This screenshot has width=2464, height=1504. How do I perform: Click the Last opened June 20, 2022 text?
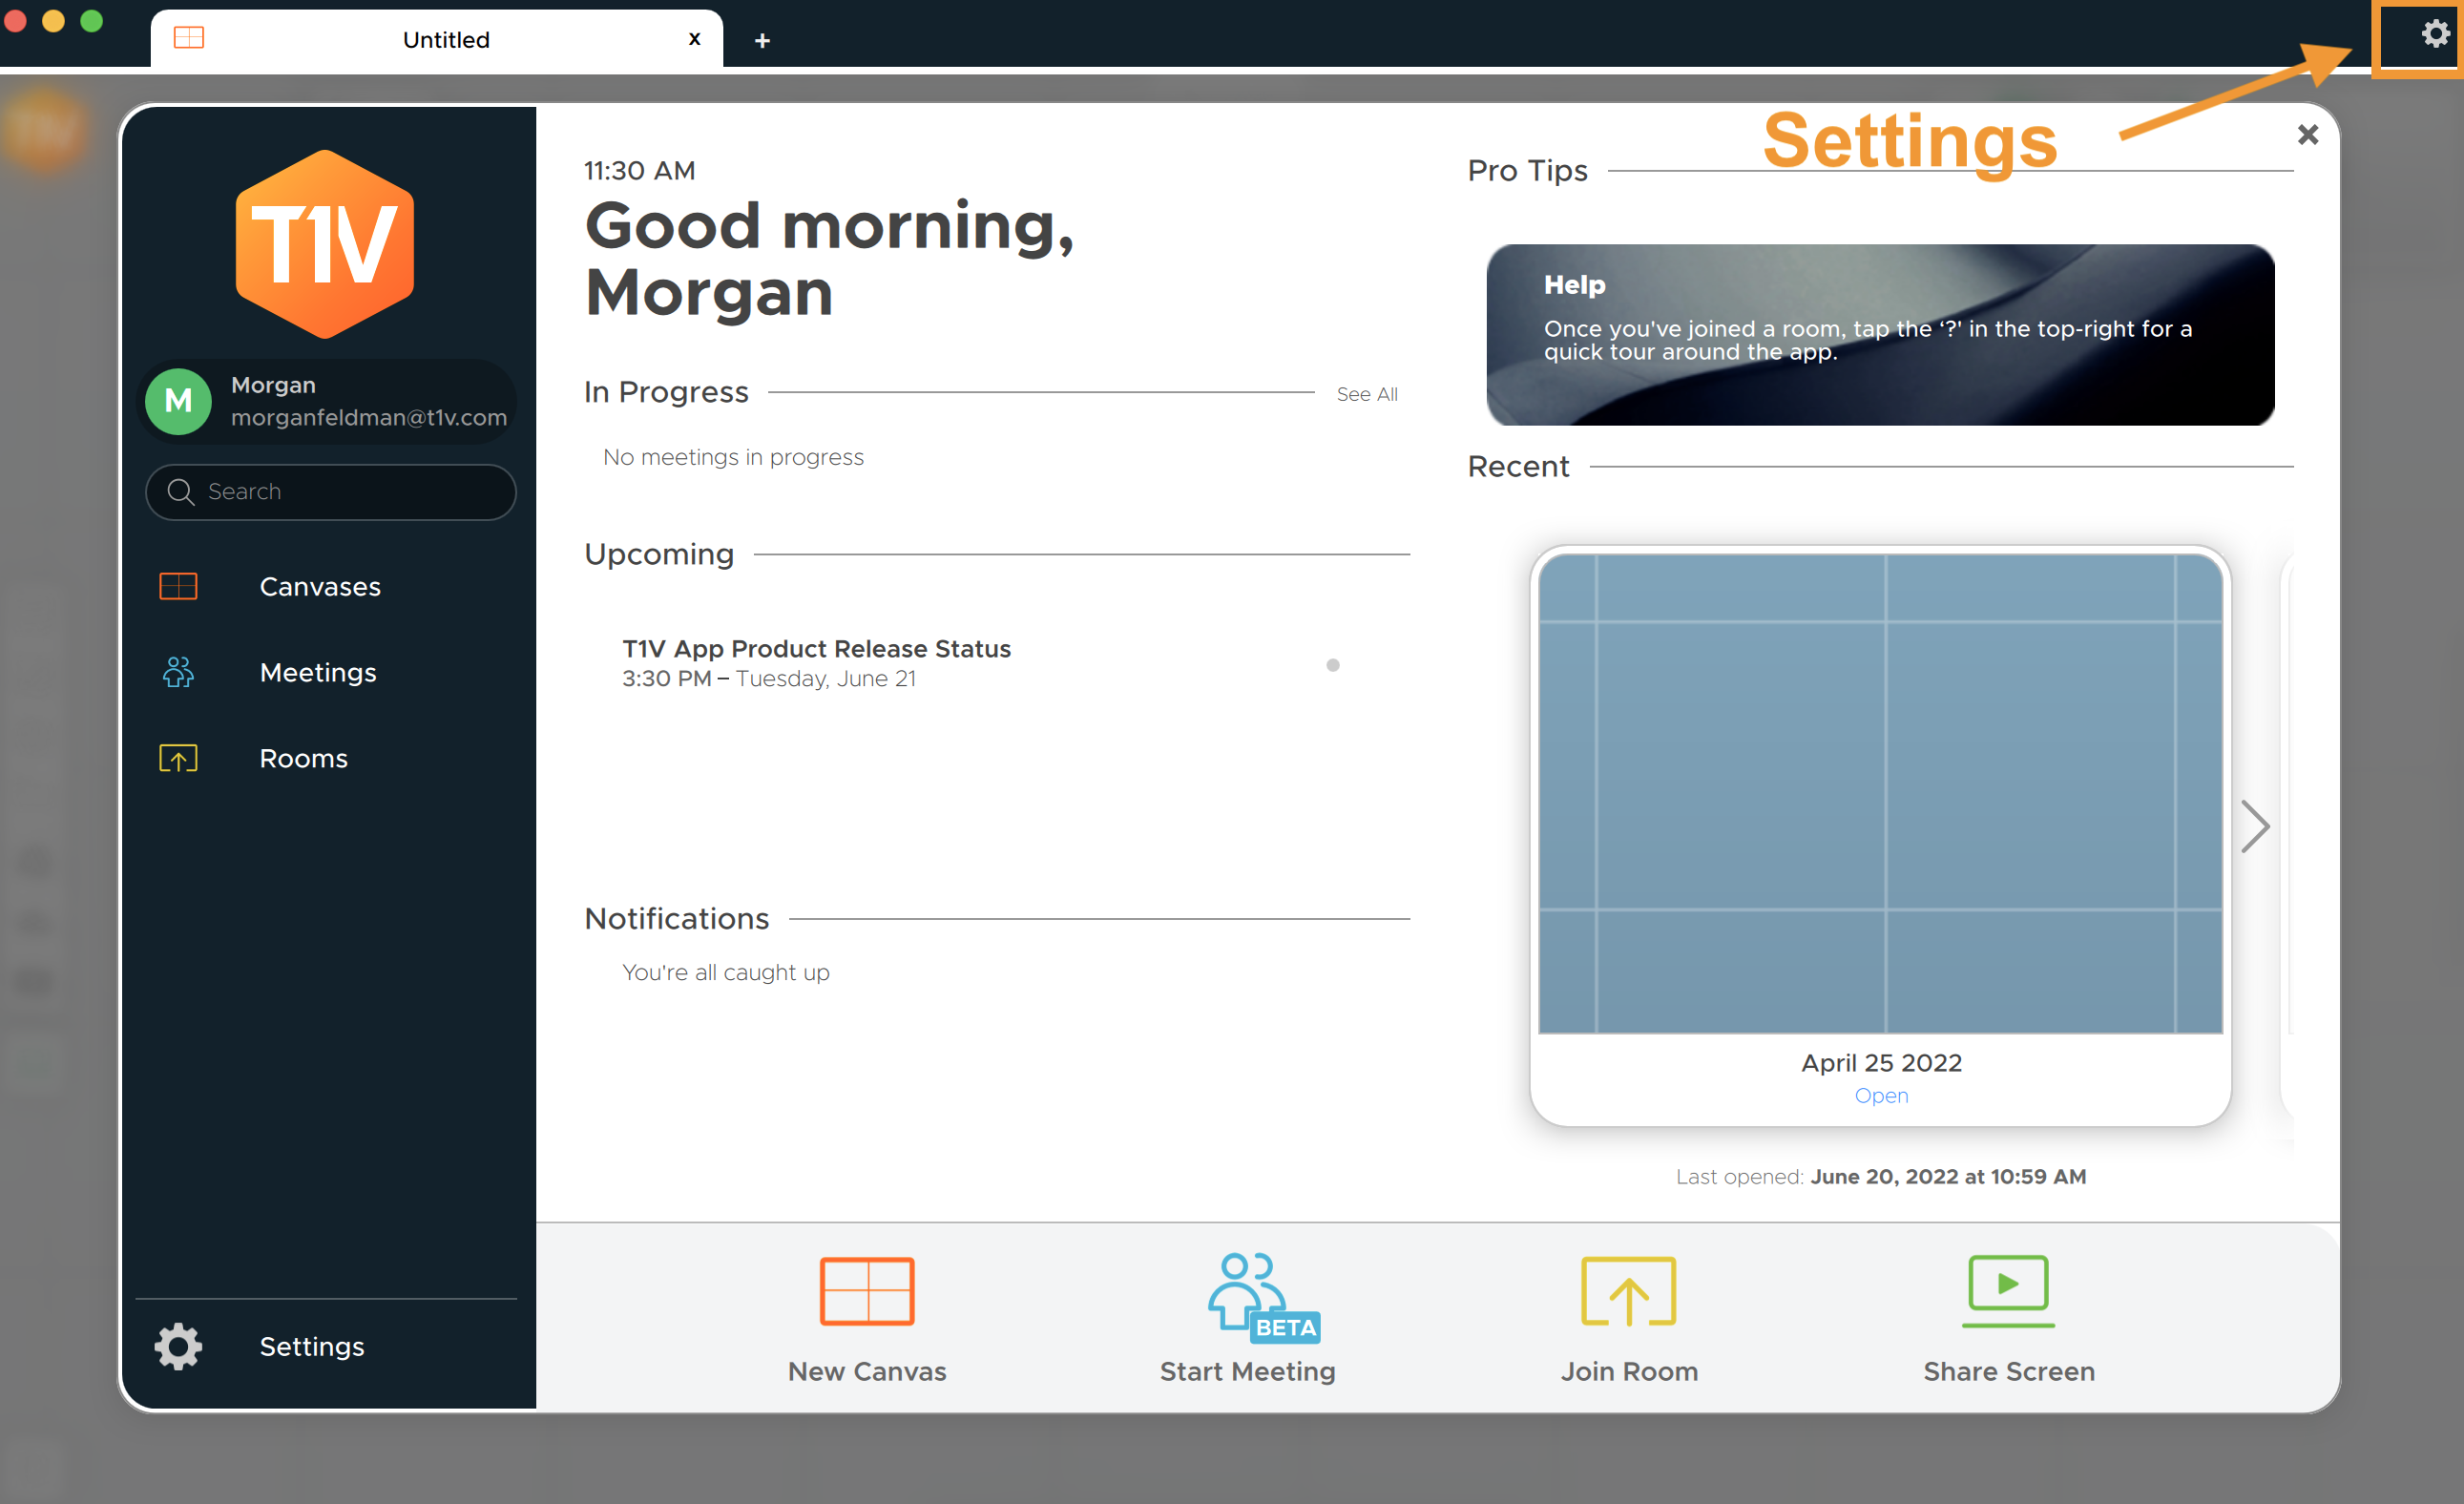point(1880,1177)
